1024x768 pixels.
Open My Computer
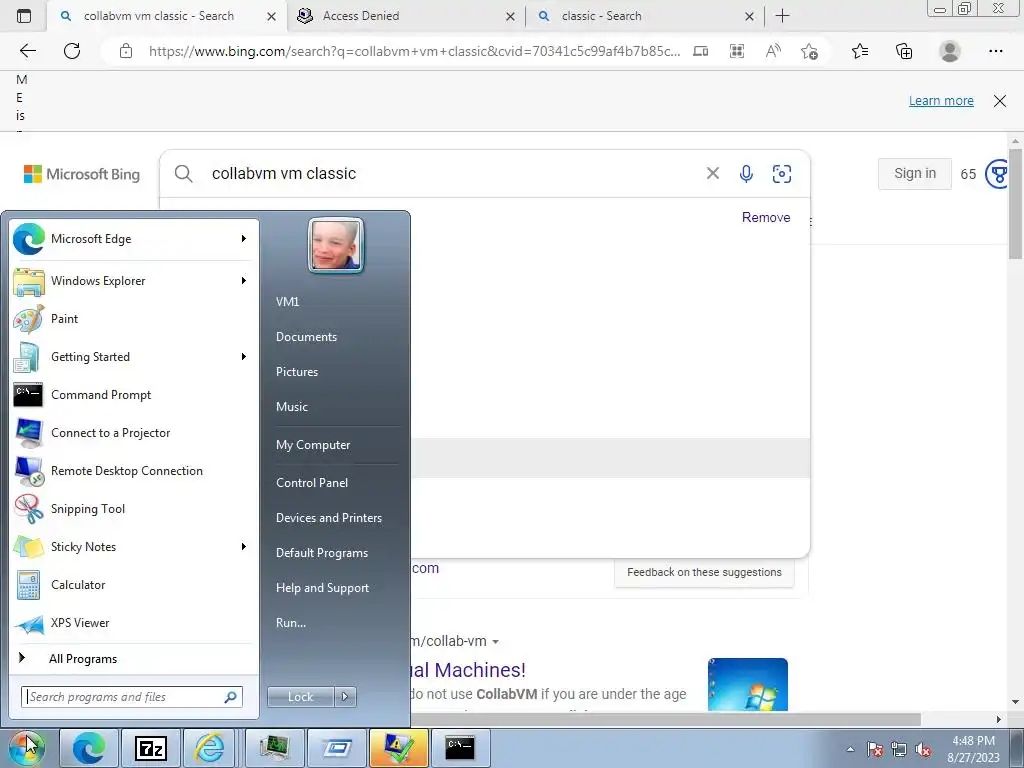(313, 445)
